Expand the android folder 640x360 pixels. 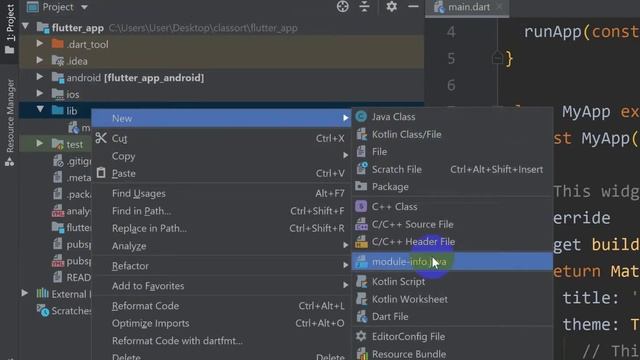40,77
